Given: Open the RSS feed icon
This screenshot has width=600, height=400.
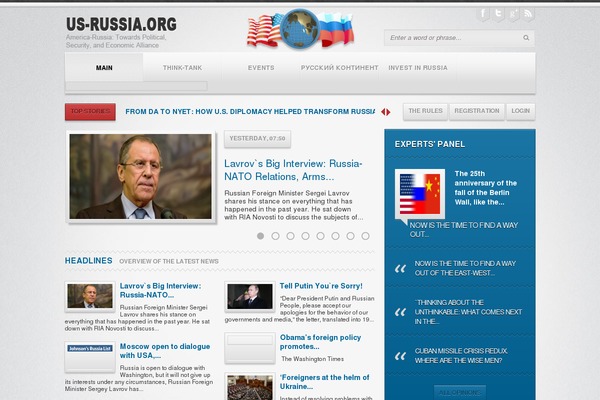Looking at the screenshot, I should pos(528,14).
